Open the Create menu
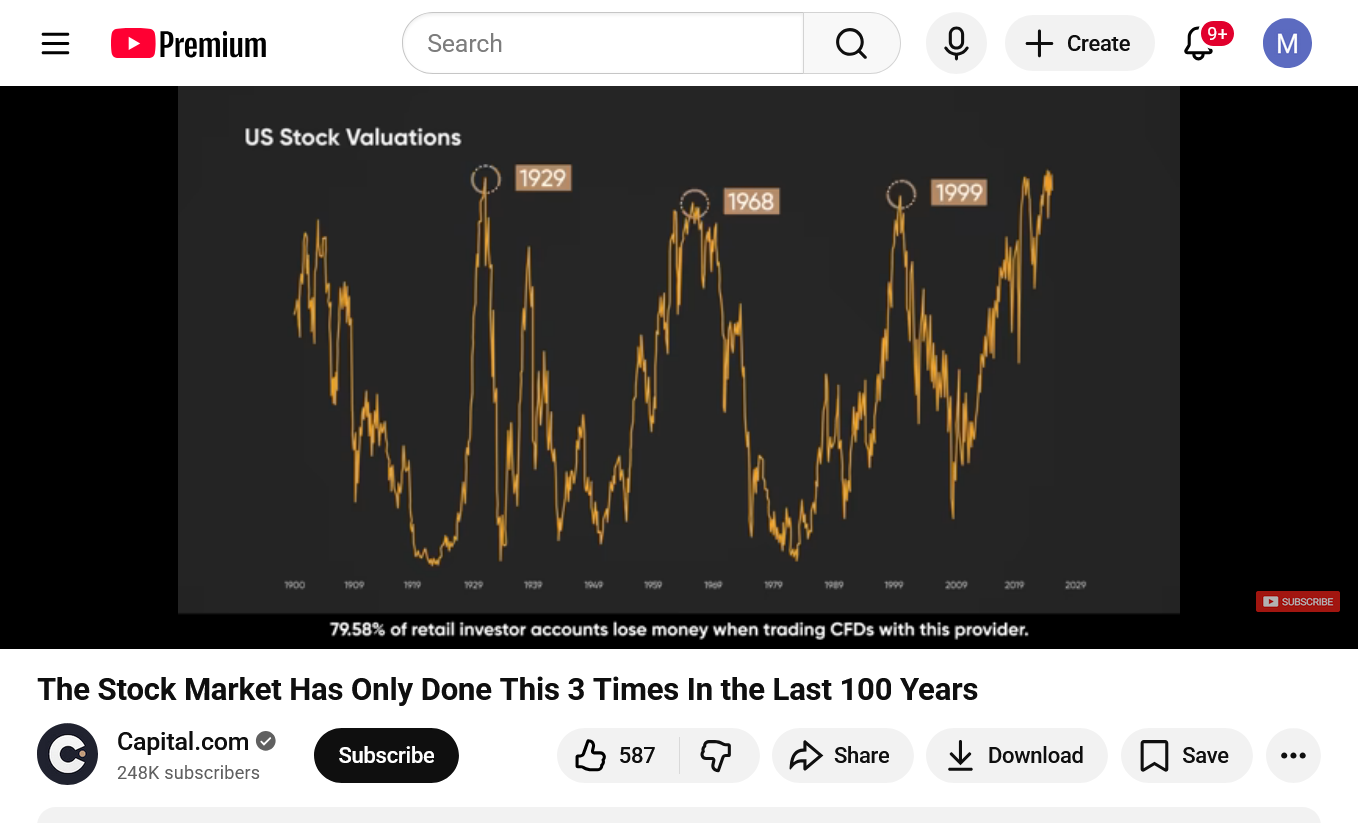The image size is (1358, 823). click(1079, 44)
